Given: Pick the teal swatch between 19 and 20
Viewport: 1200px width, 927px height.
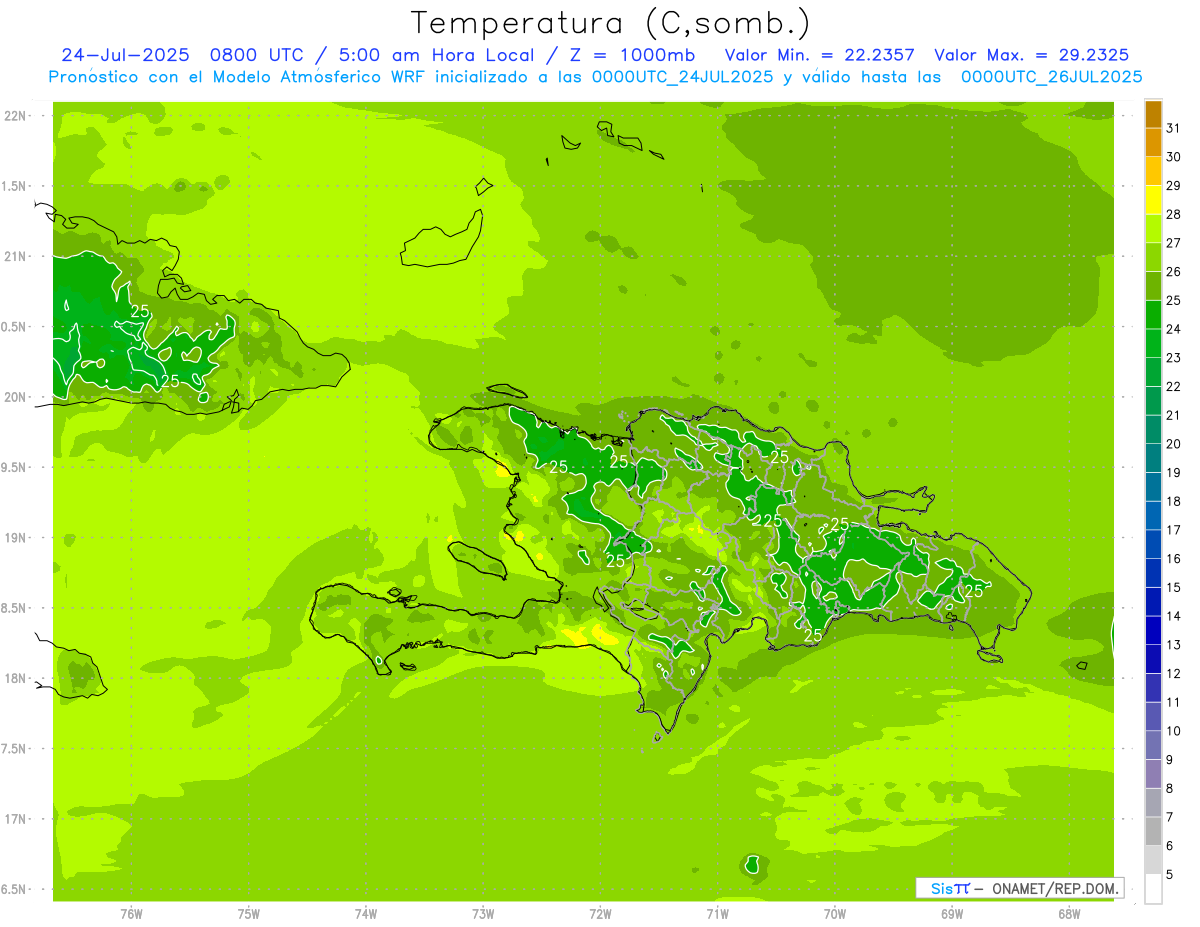Looking at the screenshot, I should click(x=1153, y=458).
